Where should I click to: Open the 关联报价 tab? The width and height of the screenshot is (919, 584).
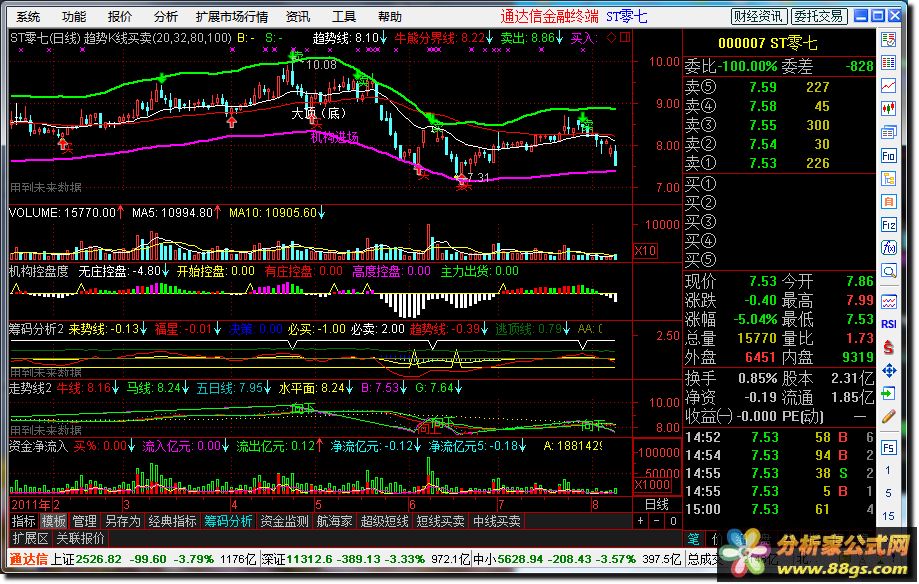click(x=80, y=538)
